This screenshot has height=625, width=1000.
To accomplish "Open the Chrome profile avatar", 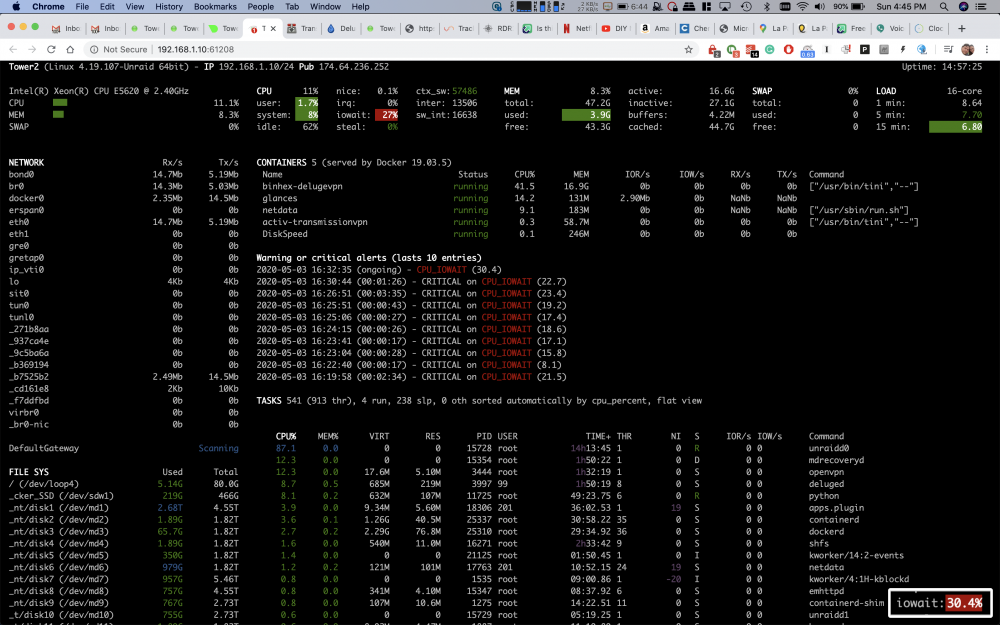I will click(967, 49).
